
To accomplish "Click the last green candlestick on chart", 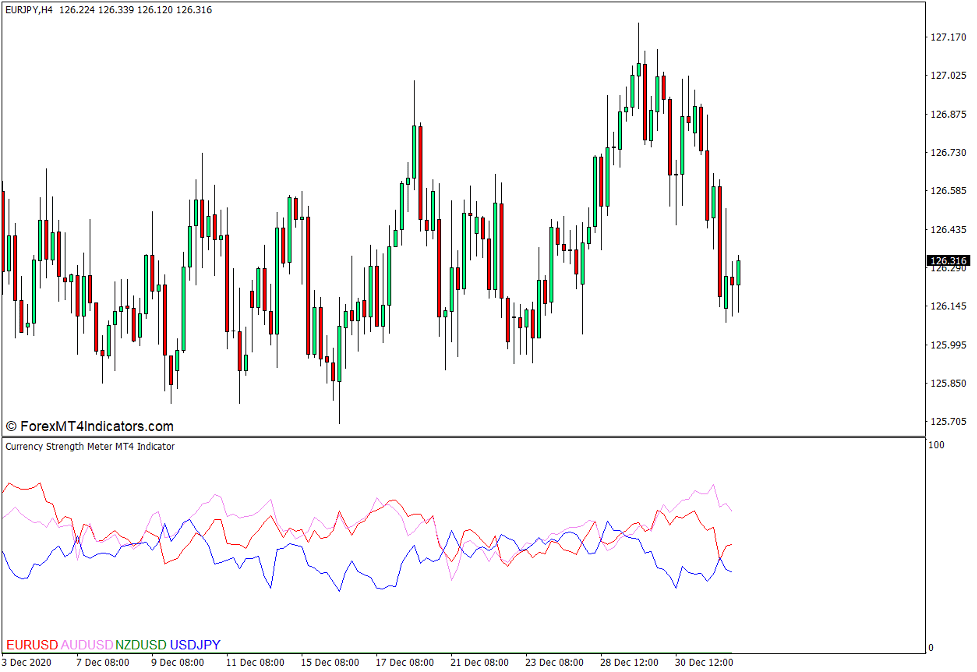I will tap(739, 272).
